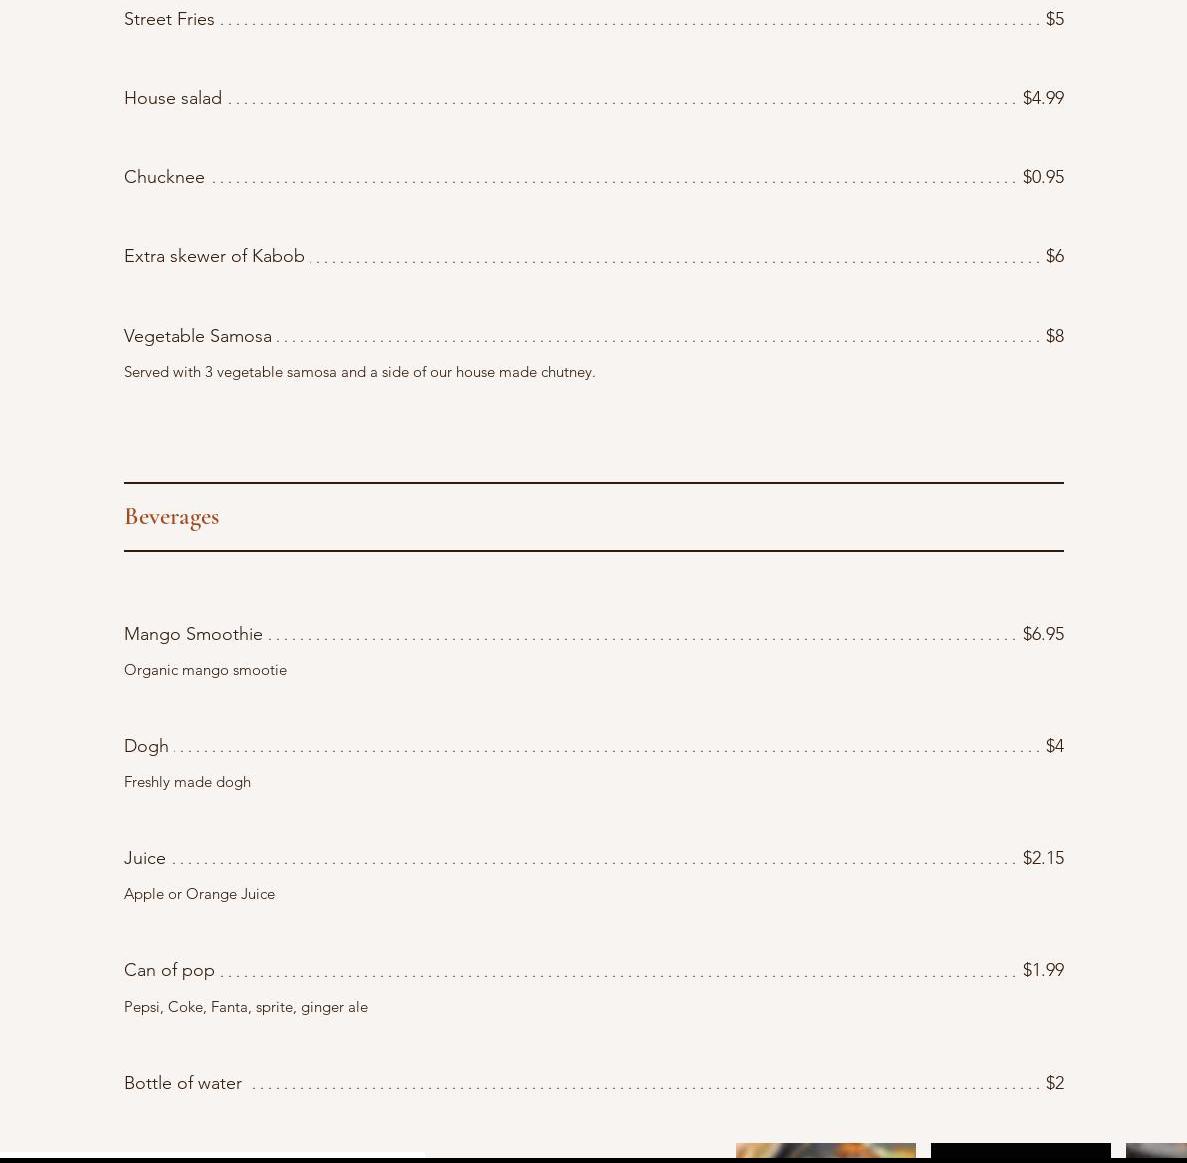Click the Beverages section heading
Viewport: 1187px width, 1163px height.
pos(172,517)
